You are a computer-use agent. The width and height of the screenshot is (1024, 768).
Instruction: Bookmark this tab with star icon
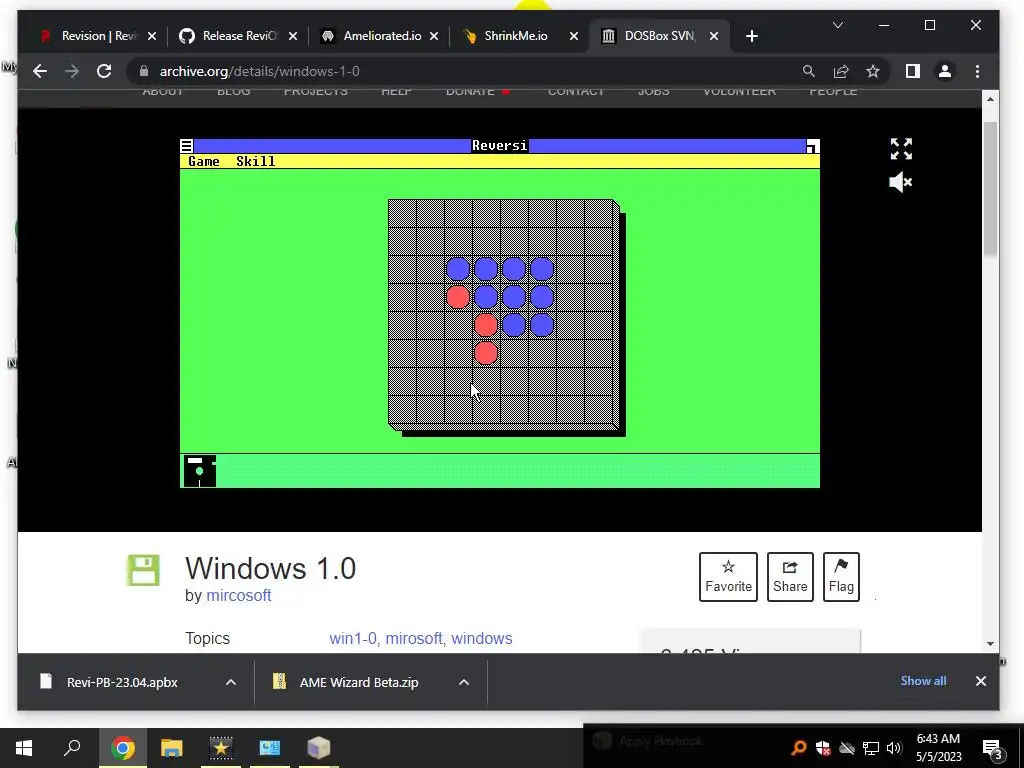[x=872, y=71]
